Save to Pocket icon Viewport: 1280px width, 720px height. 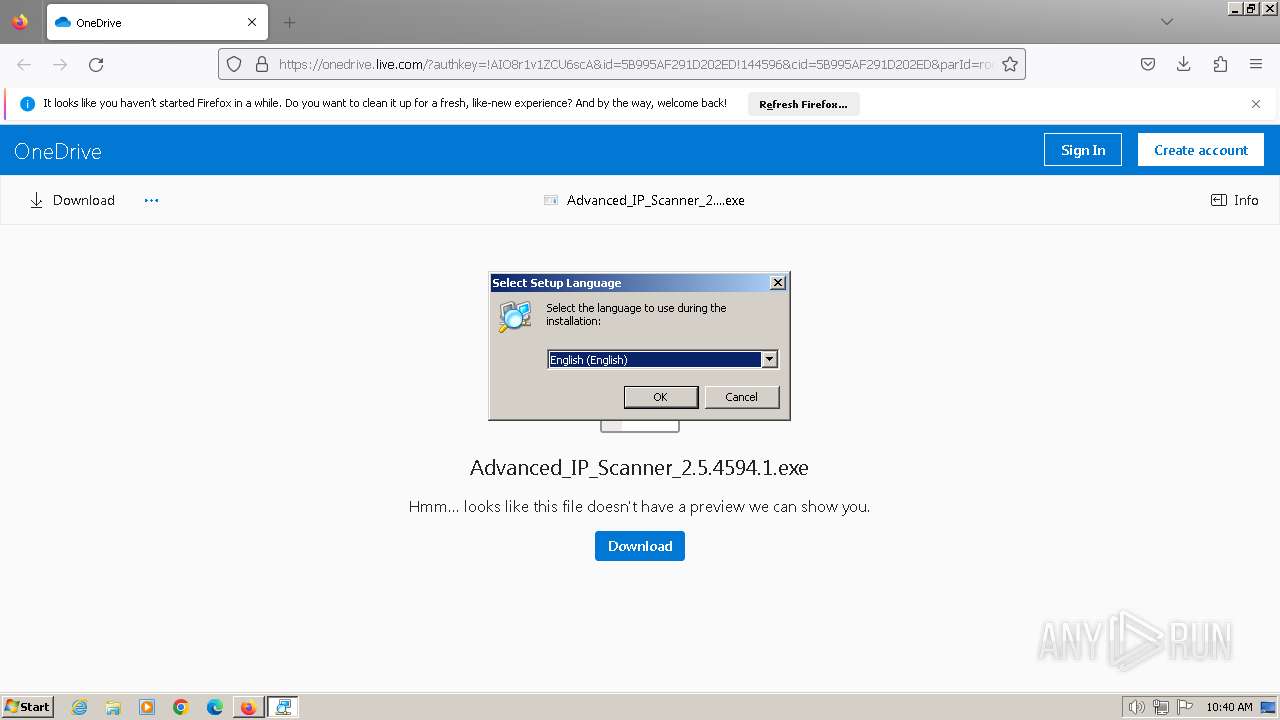(x=1148, y=64)
